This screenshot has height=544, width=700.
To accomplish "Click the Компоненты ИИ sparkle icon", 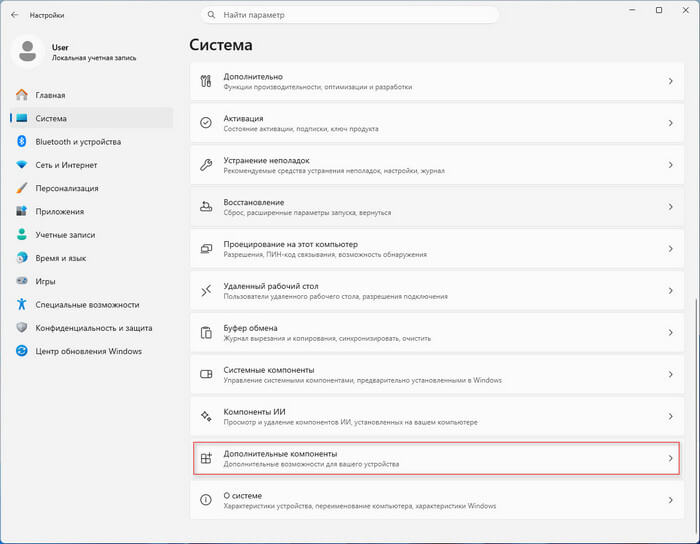I will [206, 416].
